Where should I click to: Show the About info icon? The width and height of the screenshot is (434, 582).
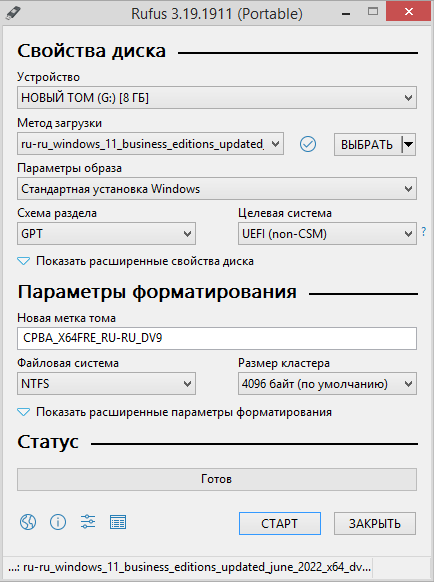pos(58,522)
